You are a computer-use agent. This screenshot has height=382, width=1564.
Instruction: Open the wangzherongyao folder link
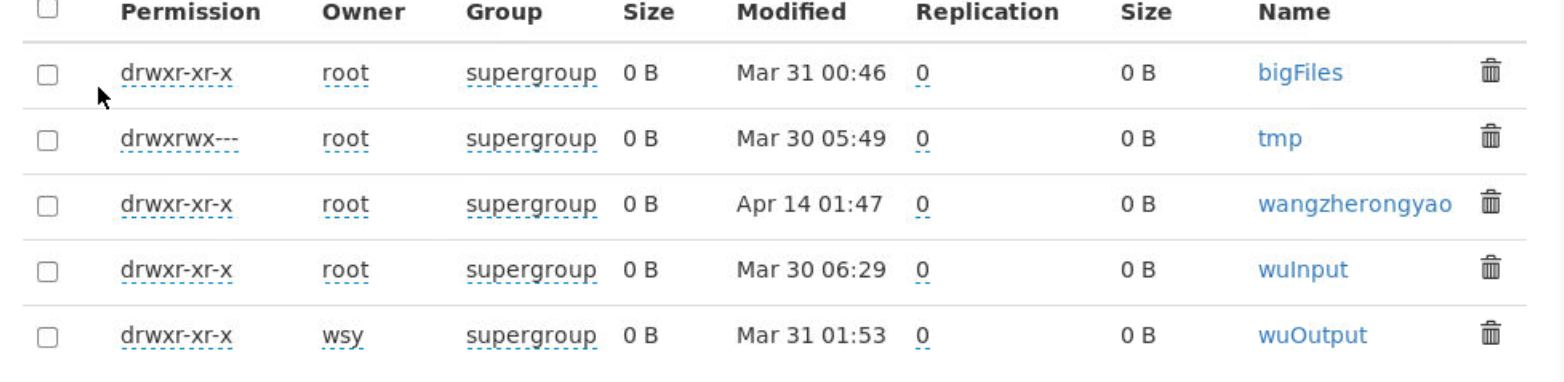click(x=1355, y=205)
